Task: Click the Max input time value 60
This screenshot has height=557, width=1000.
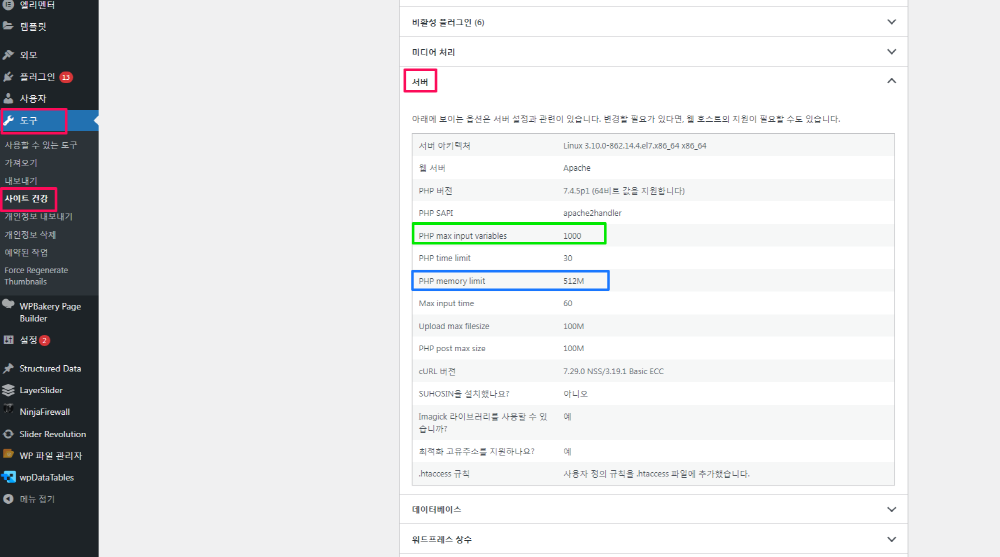Action: click(x=568, y=303)
